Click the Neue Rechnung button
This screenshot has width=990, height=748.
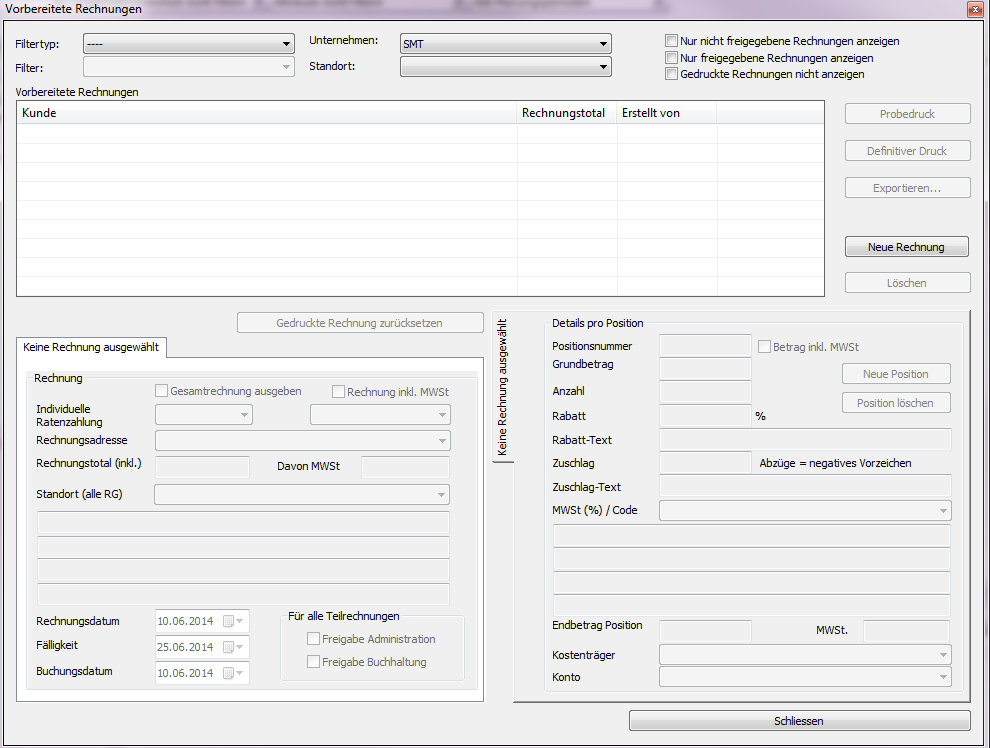pos(907,246)
